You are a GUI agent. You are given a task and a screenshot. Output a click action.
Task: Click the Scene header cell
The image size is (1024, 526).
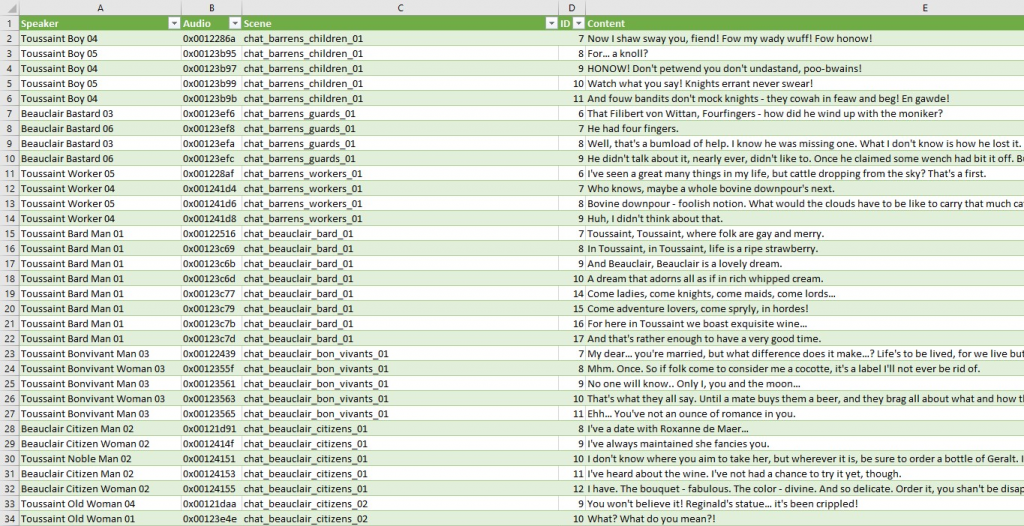(x=400, y=24)
